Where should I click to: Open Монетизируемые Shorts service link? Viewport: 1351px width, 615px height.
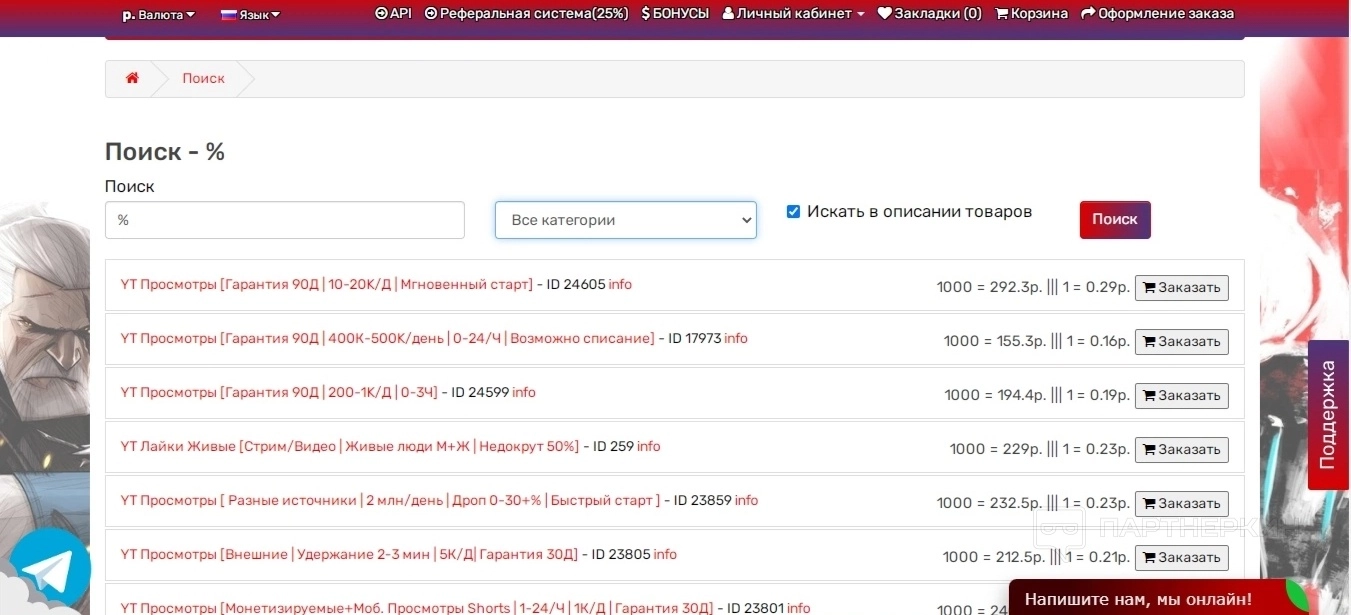[416, 608]
